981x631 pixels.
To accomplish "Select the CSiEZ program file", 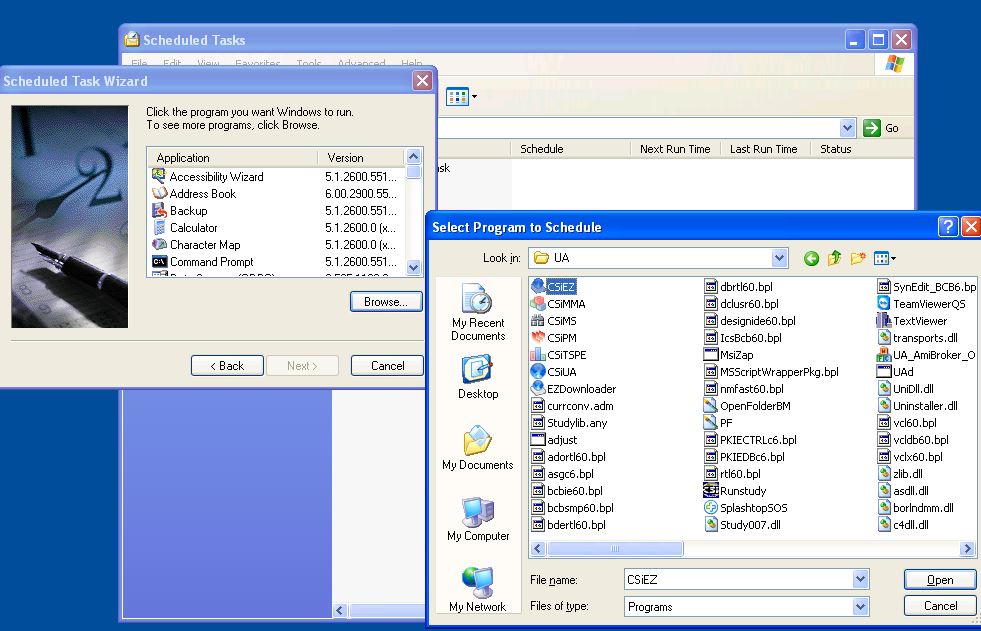I will [561, 286].
